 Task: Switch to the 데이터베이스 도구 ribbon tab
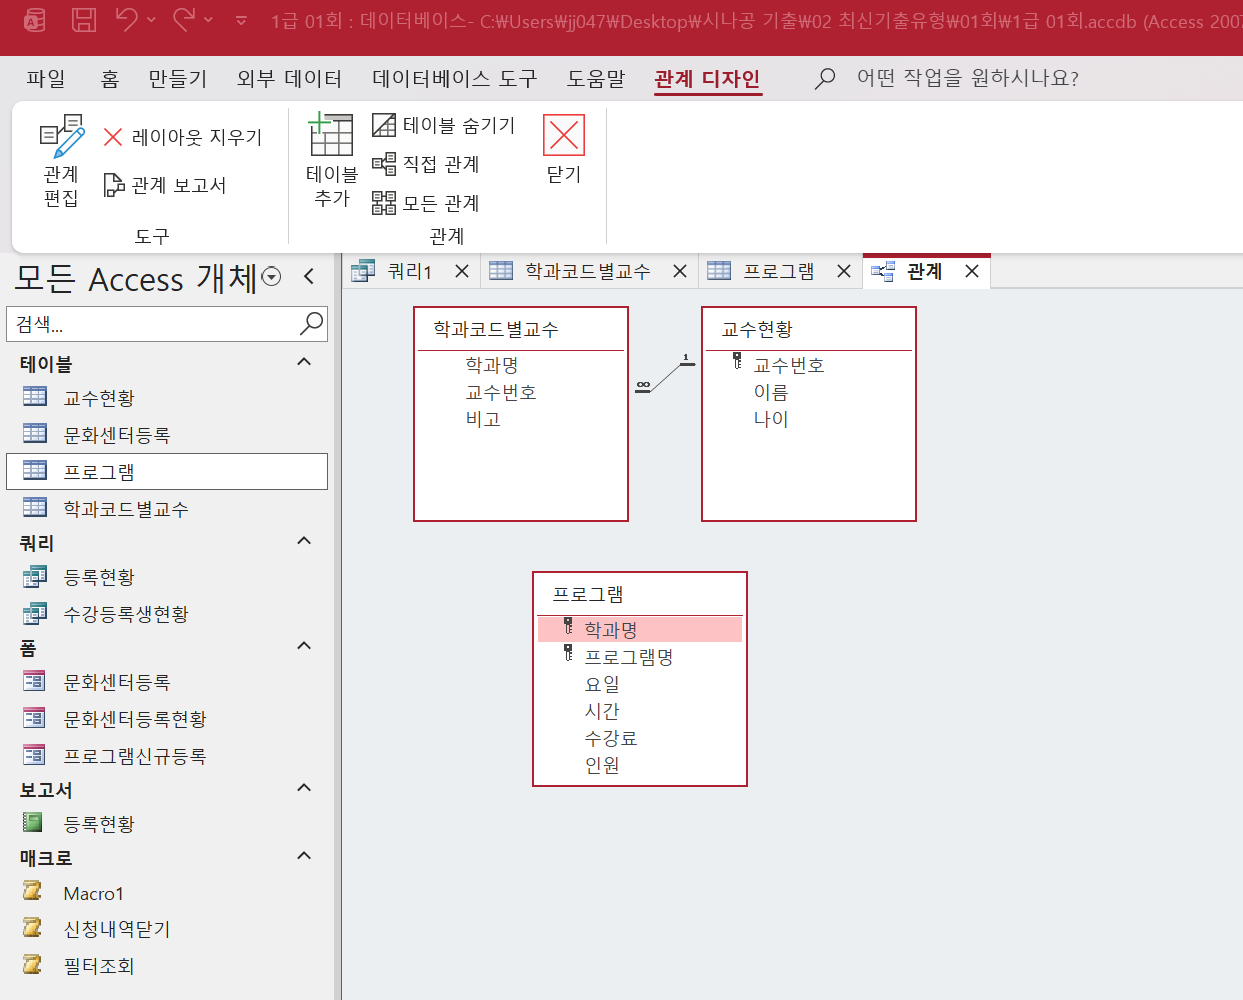point(454,78)
